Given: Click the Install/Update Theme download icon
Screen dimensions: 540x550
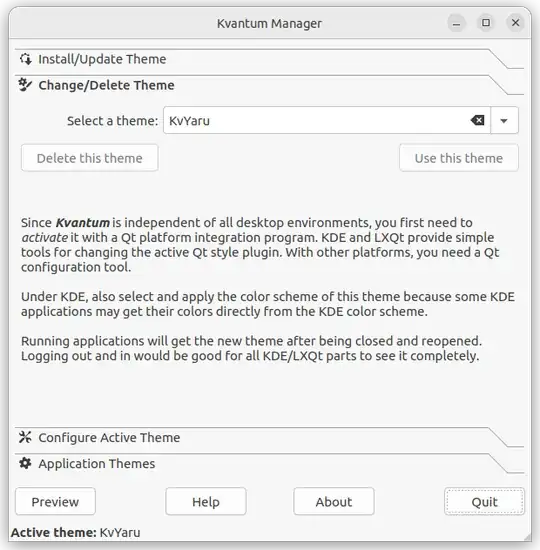Looking at the screenshot, I should [26, 59].
